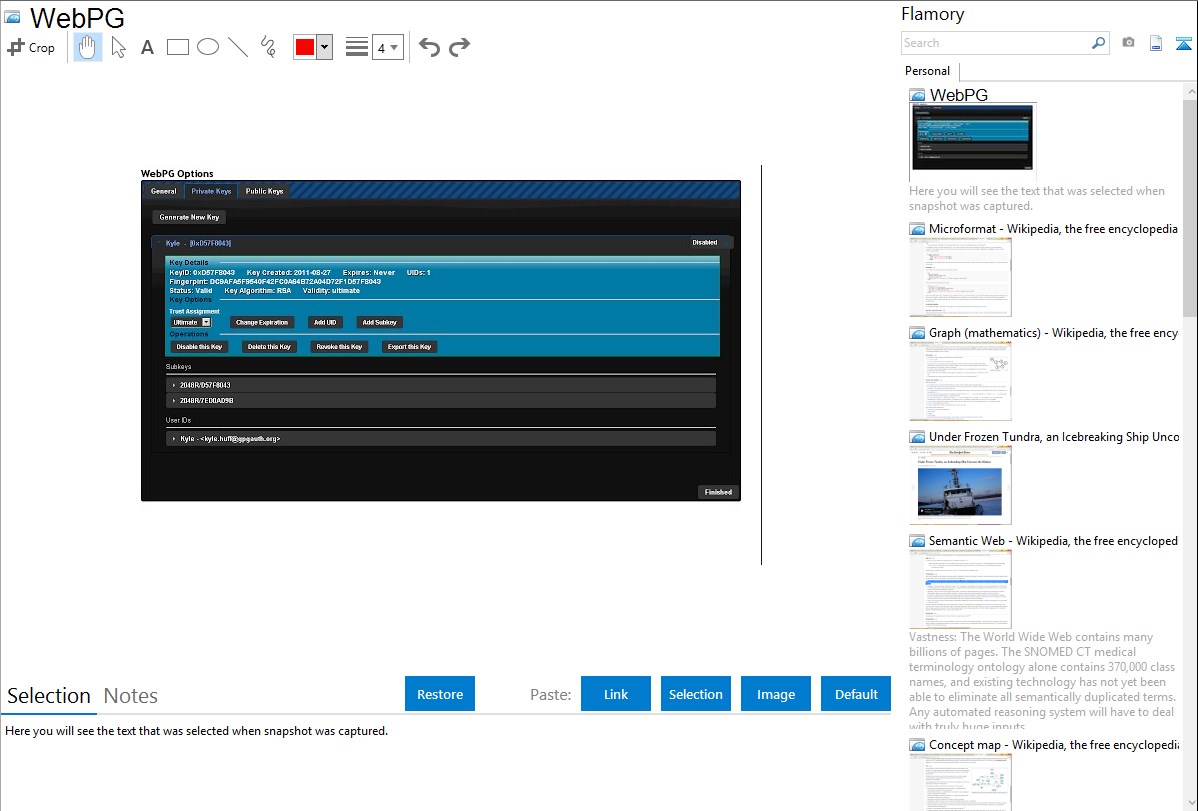Click the Semantic Web entry browser icon
1198x811 pixels.
917,541
